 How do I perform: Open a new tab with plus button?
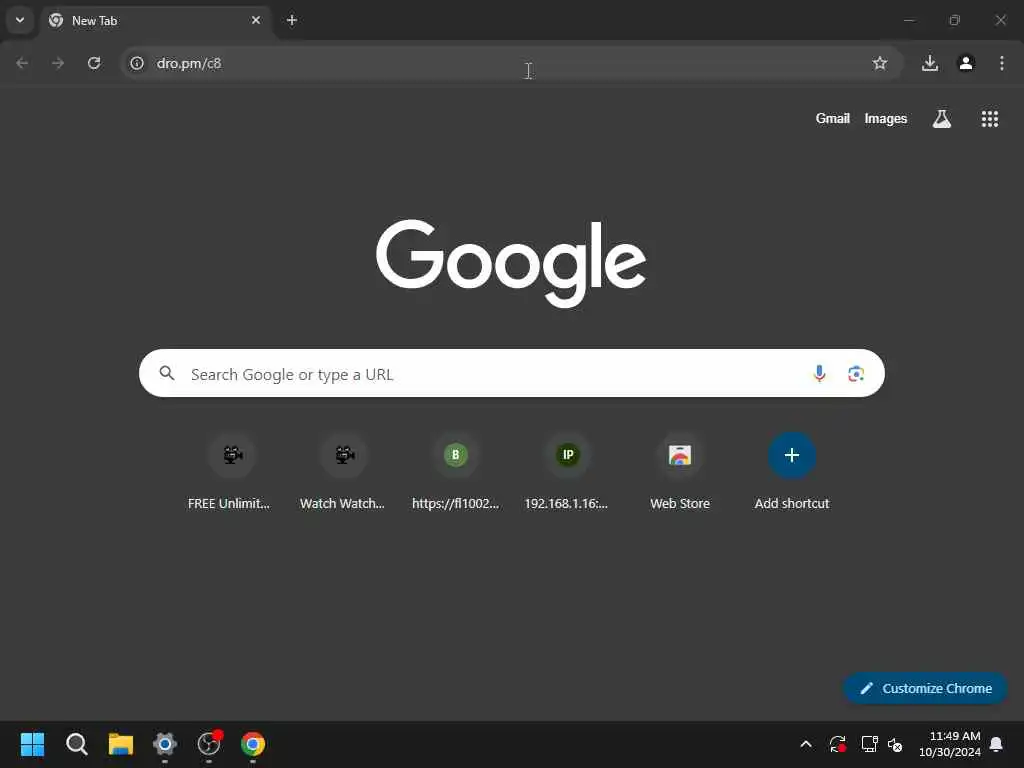[292, 20]
